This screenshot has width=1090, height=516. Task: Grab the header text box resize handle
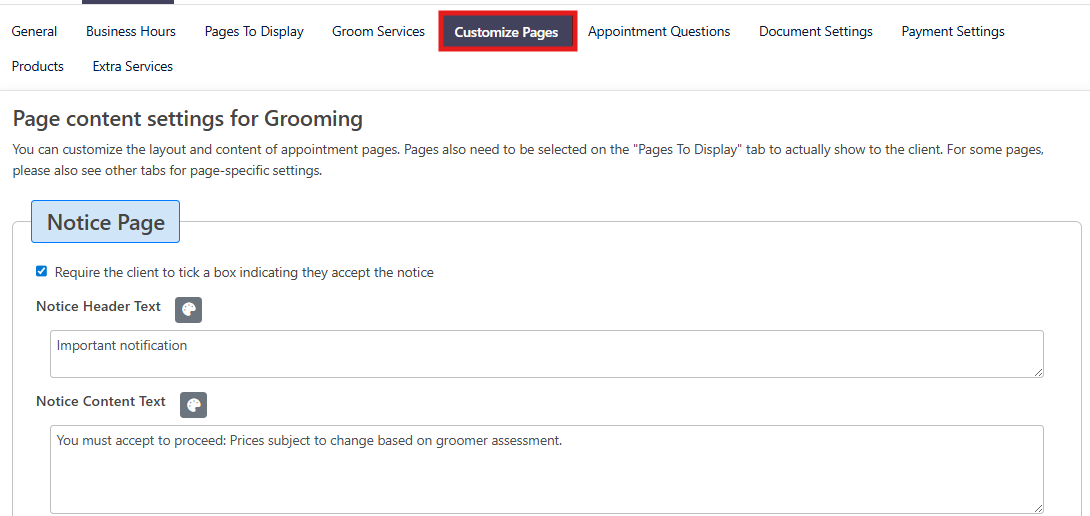coord(1038,372)
